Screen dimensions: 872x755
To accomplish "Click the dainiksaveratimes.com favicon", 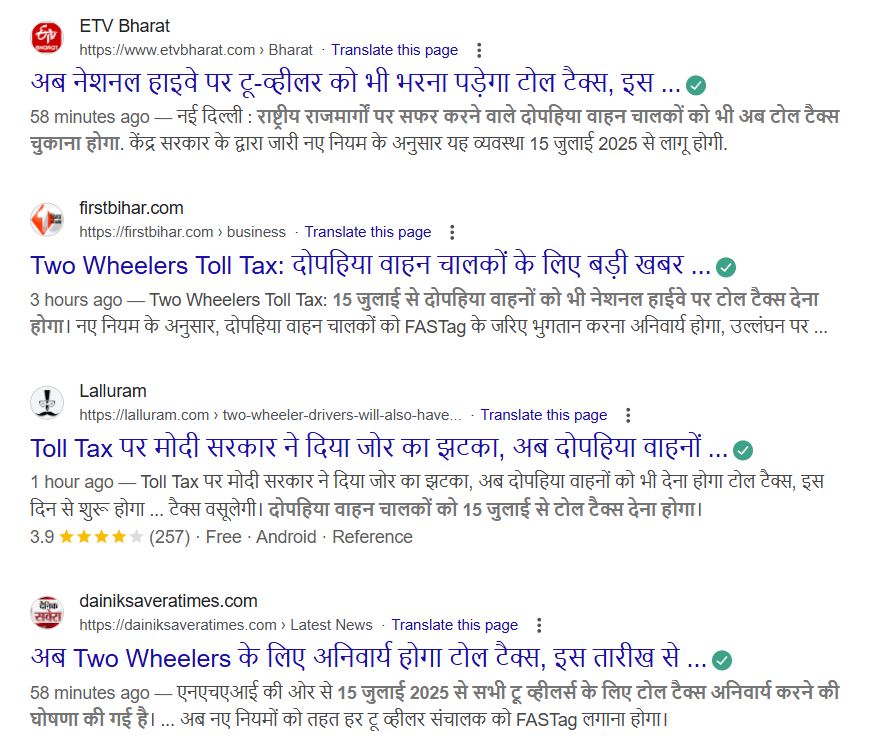I will click(x=47, y=613).
